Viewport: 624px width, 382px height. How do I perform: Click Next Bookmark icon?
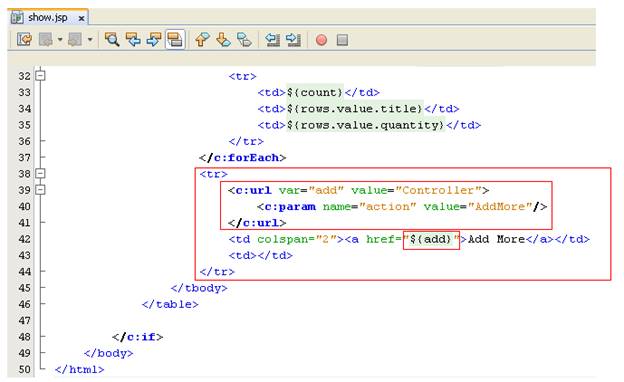223,39
